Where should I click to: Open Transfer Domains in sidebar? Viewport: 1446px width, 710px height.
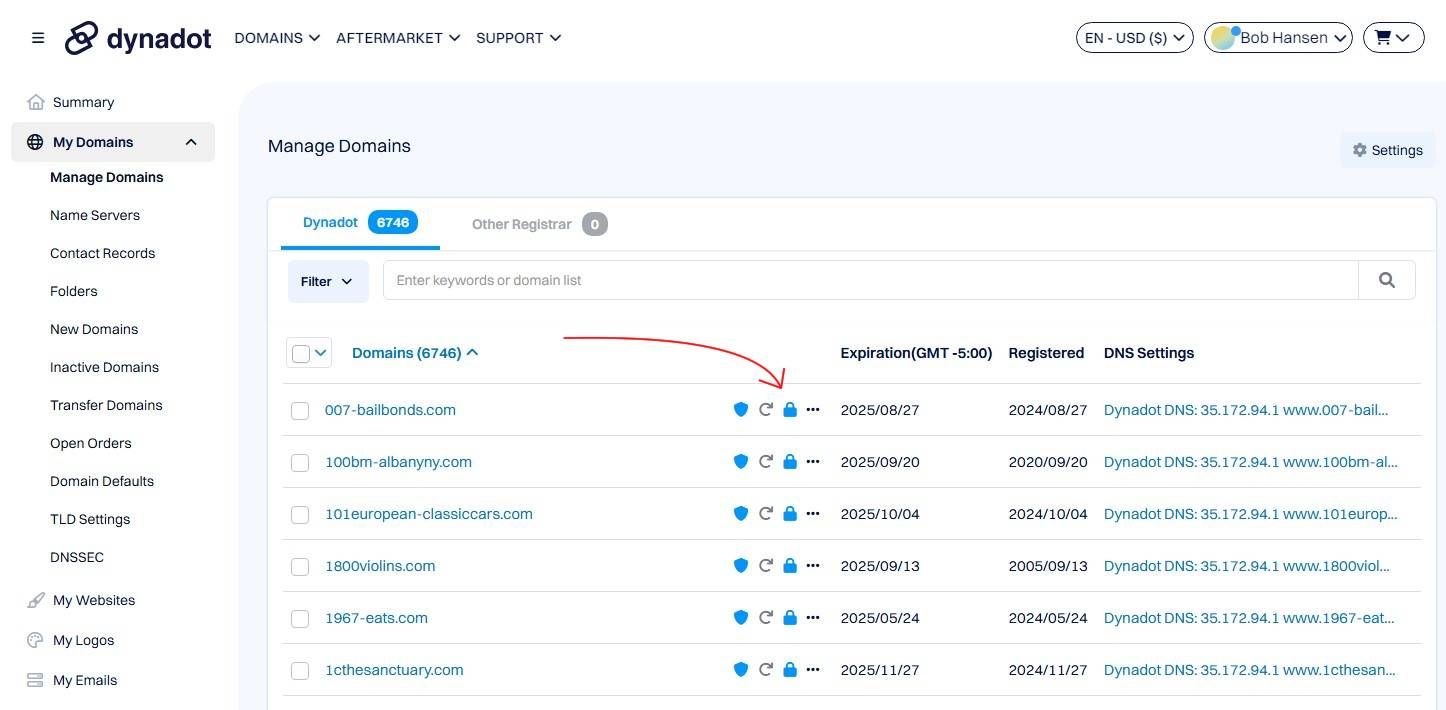click(106, 405)
